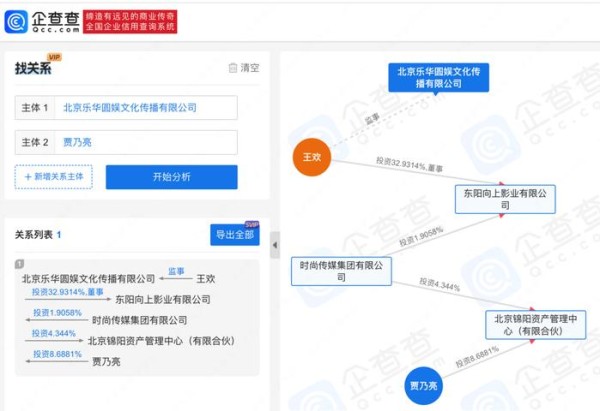Click the 投资1.9058% edge label in graph
The image size is (600, 411).
pos(421,236)
